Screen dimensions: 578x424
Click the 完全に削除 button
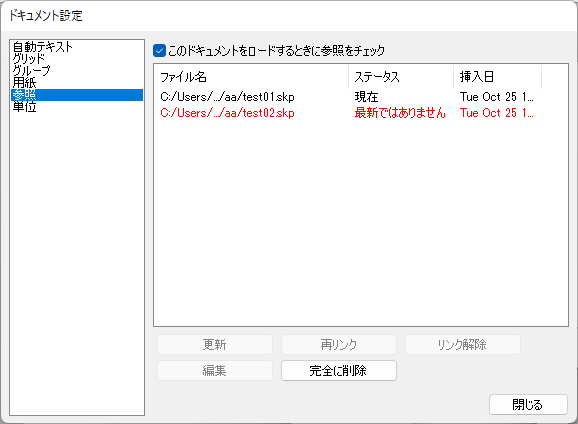point(339,371)
